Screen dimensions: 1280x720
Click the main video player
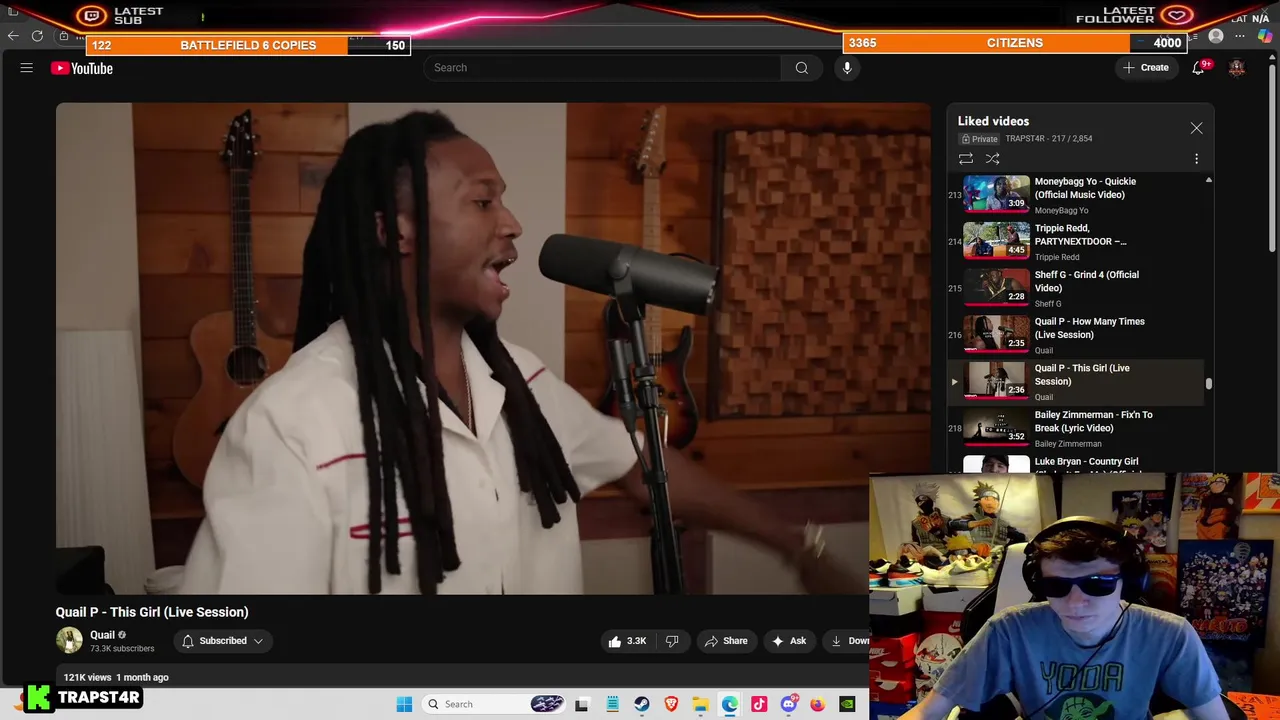pos(493,349)
